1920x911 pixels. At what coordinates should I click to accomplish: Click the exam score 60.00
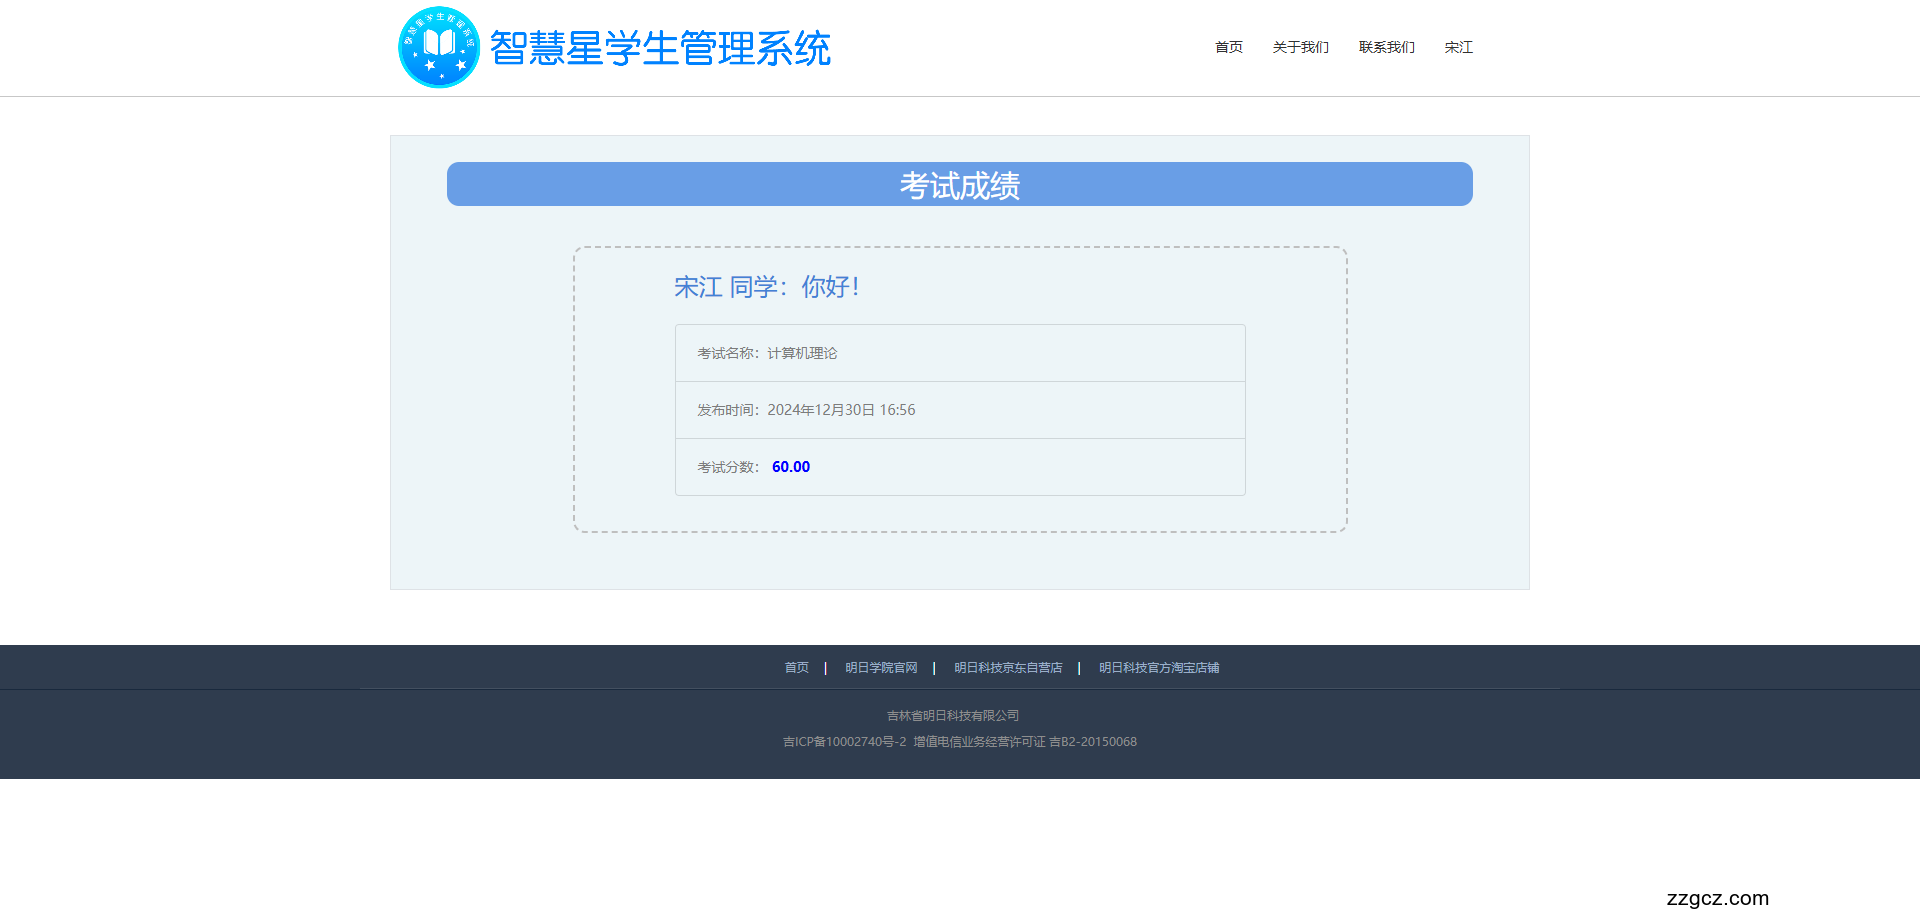pos(790,466)
